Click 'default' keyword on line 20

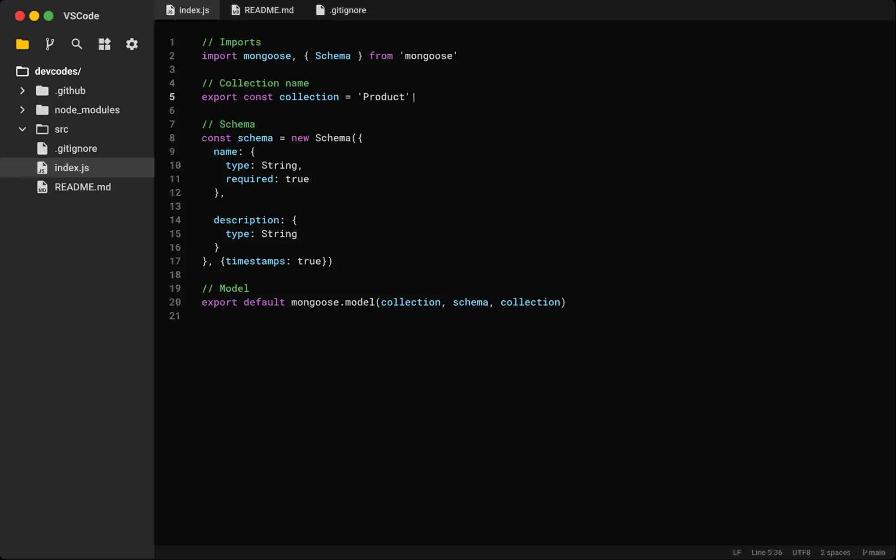264,302
